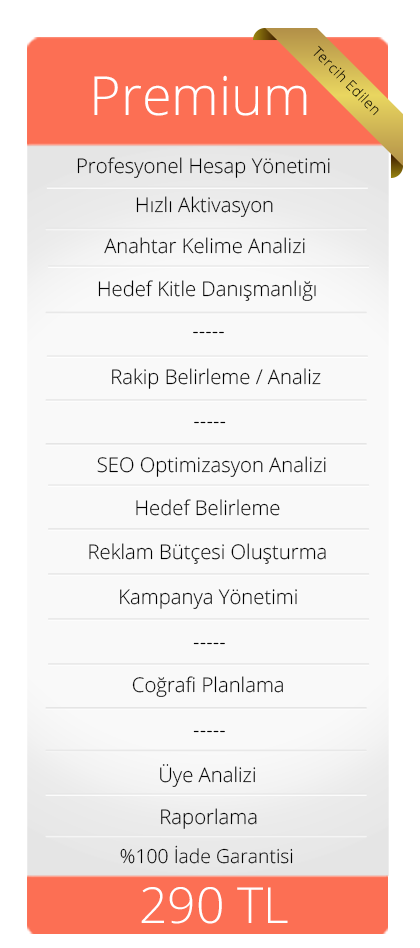The width and height of the screenshot is (420, 948).
Task: Click dashes below Hedef Kitle Danışmanlığı
Action: click(x=208, y=333)
